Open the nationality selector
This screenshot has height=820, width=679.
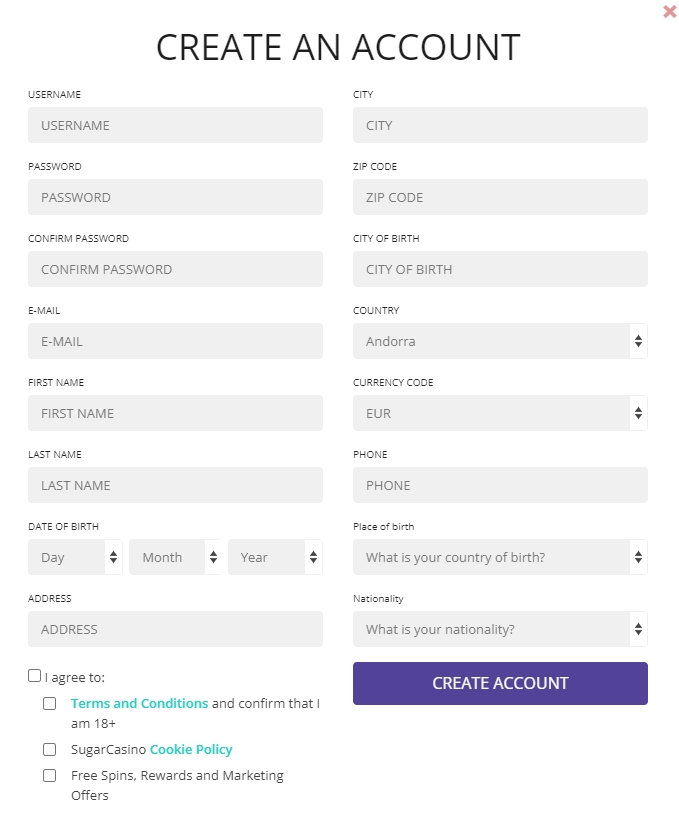(x=500, y=629)
